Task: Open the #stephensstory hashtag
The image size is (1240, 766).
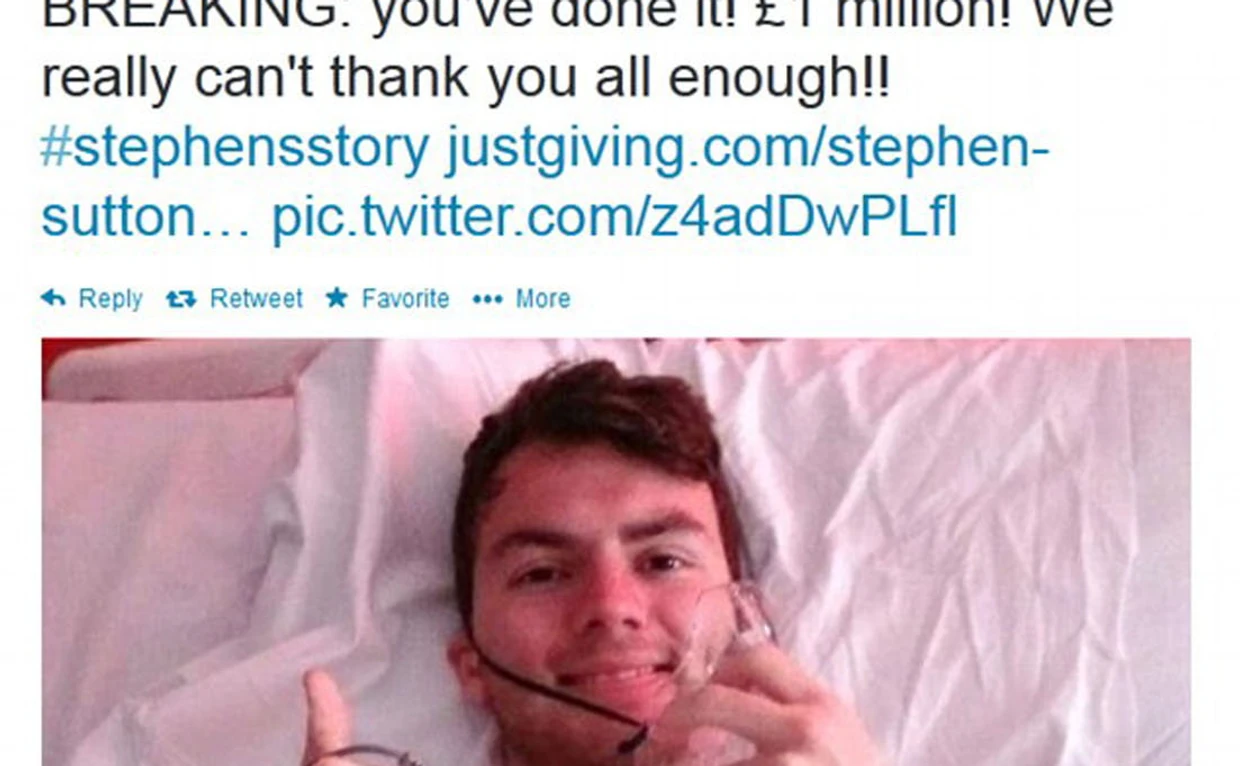Action: click(235, 148)
